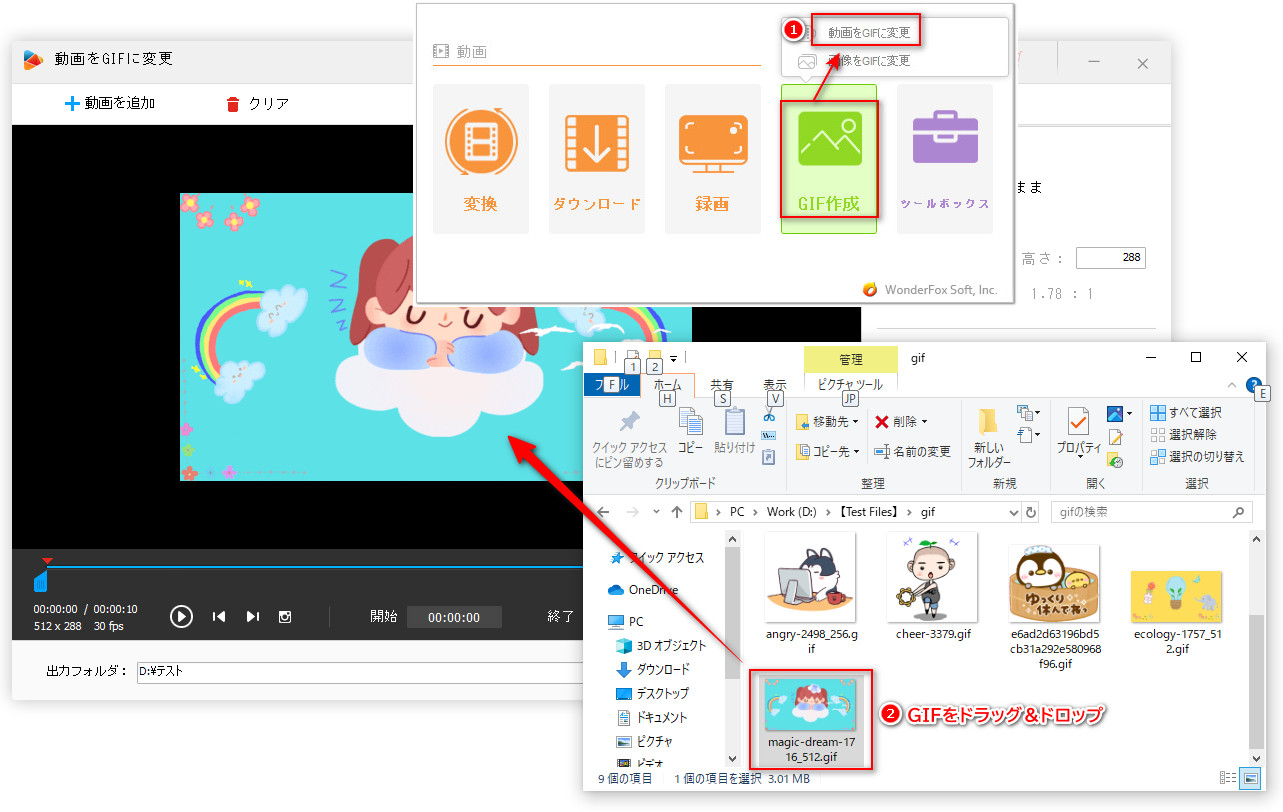Click the 高さ height field showing 288
Screen dimensions: 1283x812
click(x=1110, y=258)
